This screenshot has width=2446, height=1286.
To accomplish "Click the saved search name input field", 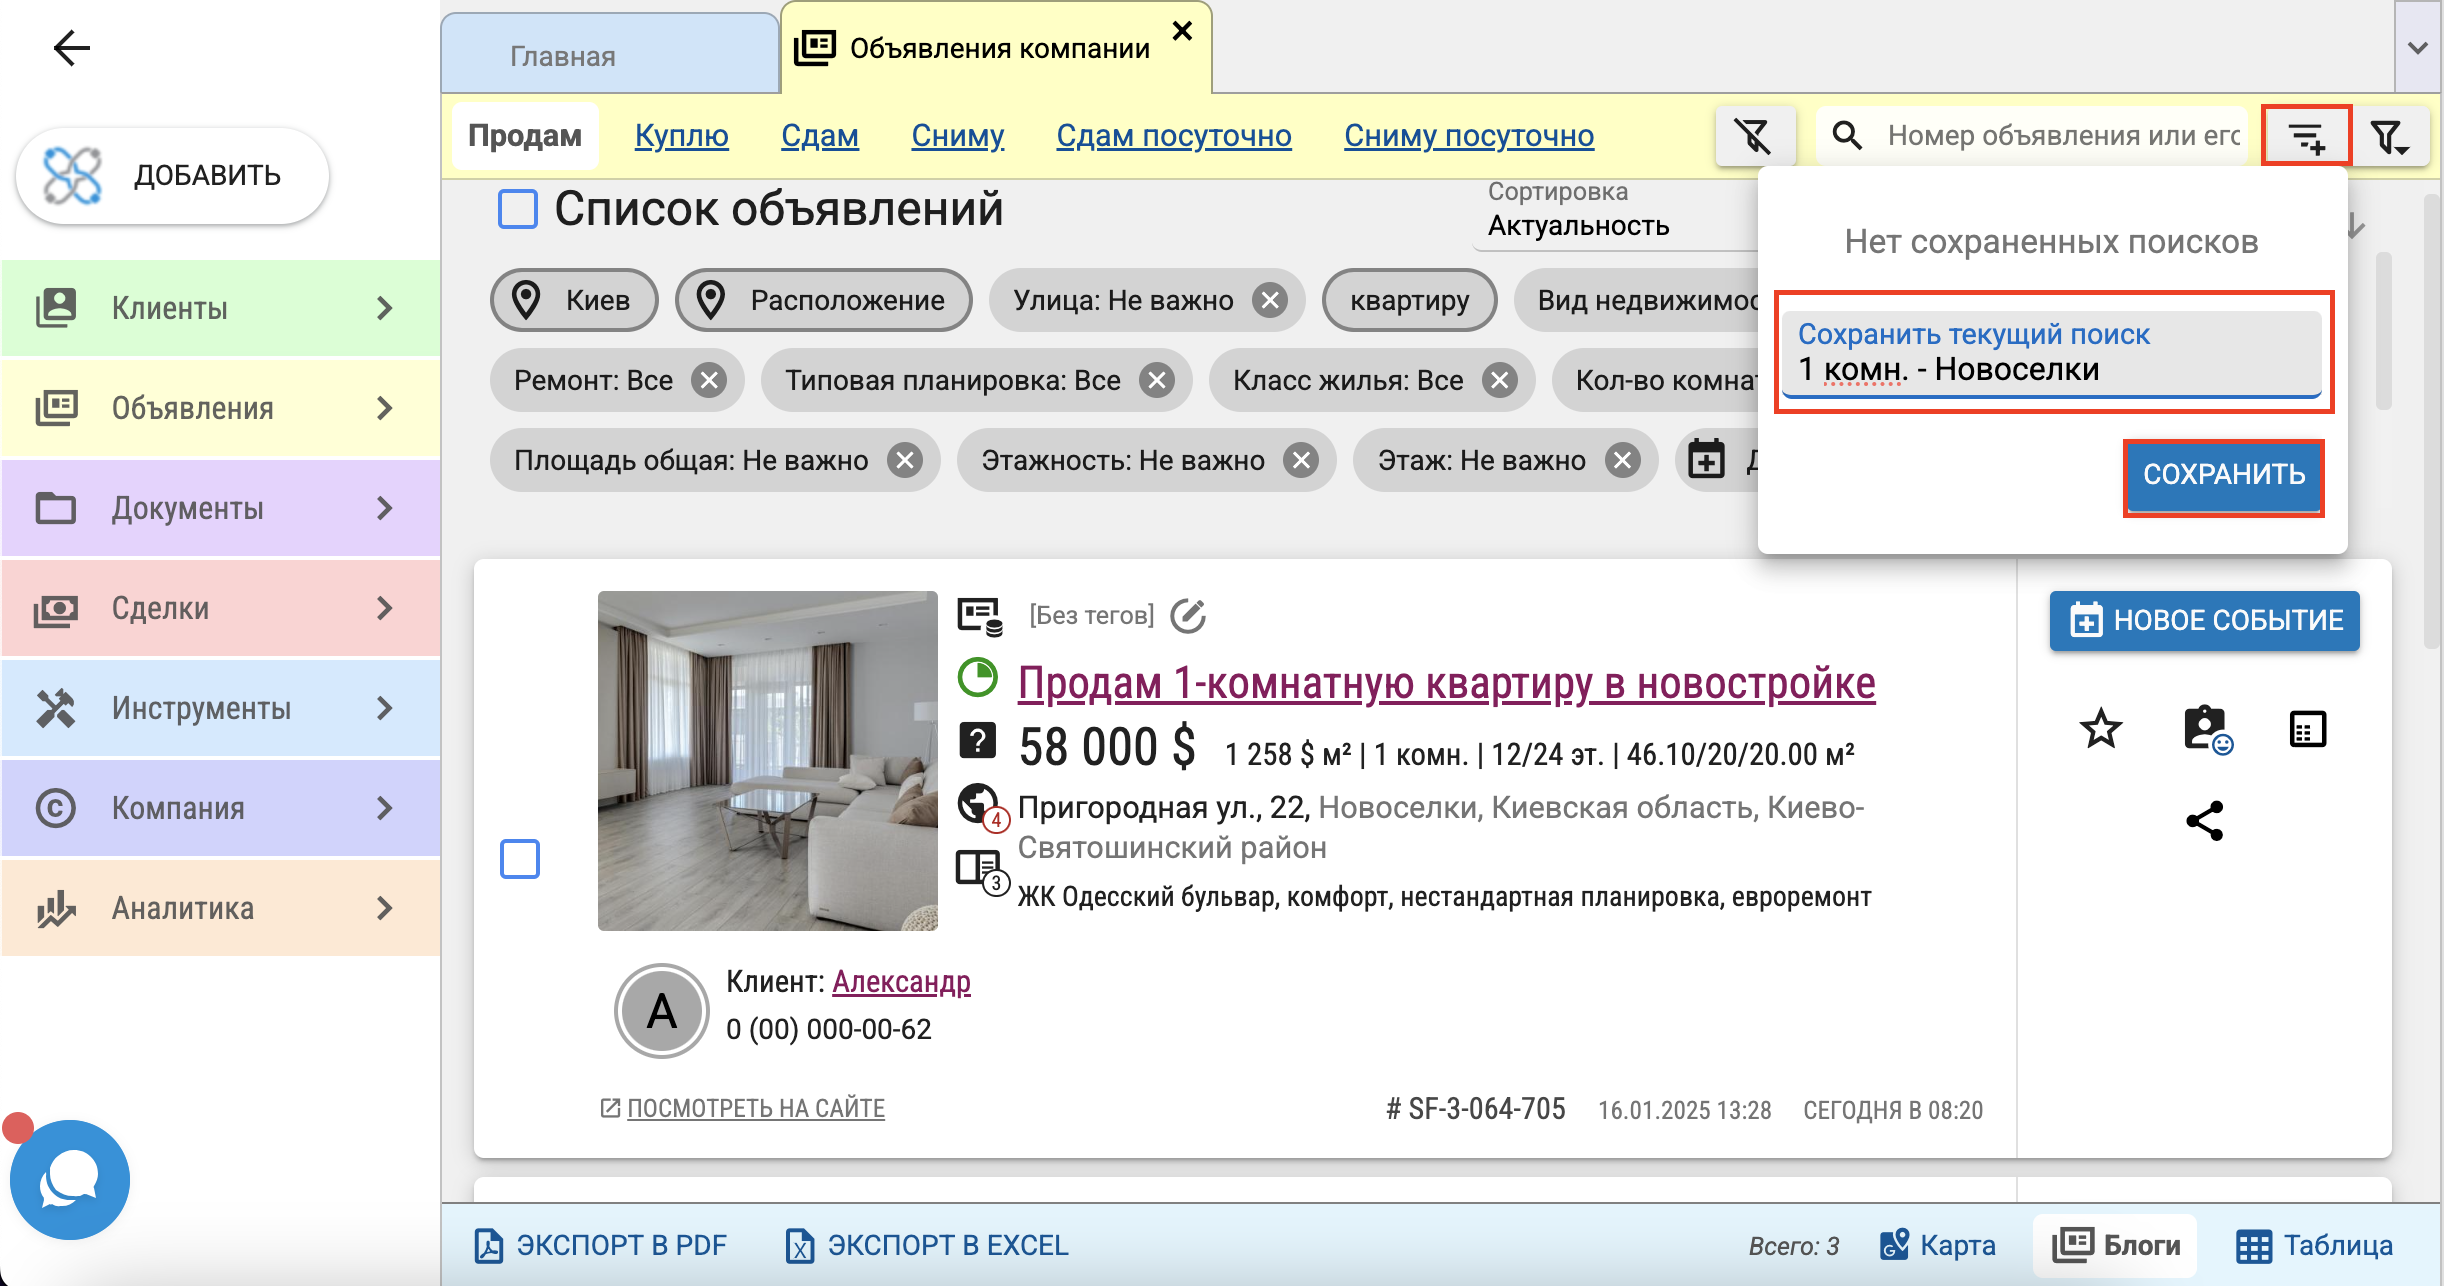I will coord(2052,354).
